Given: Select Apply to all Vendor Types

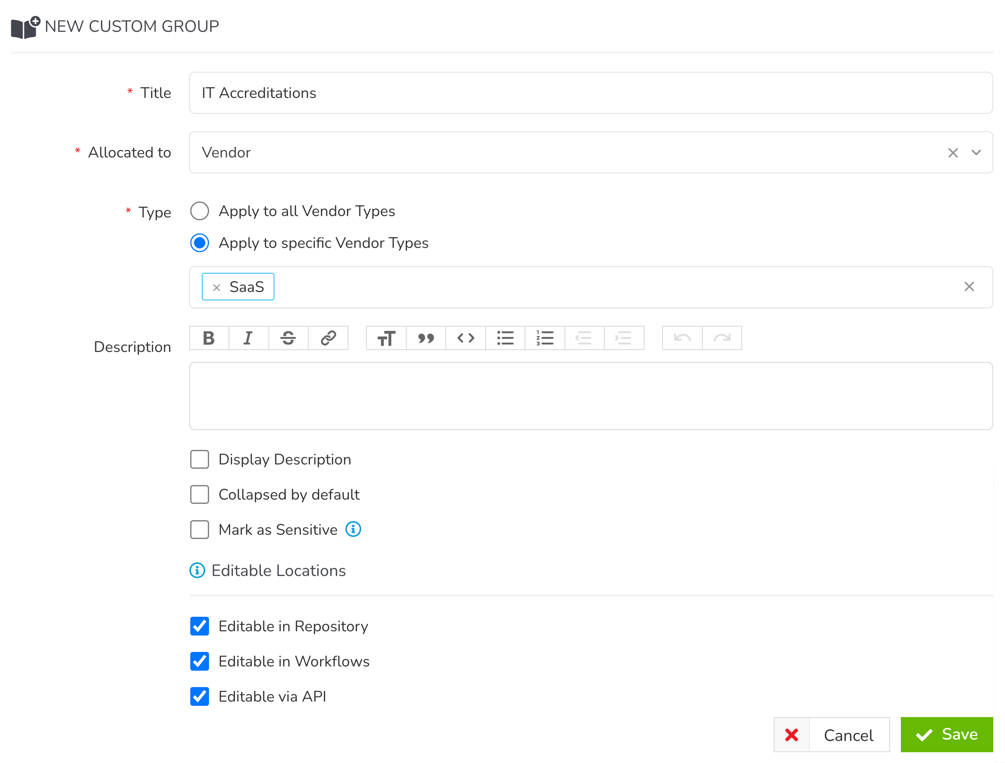Looking at the screenshot, I should 199,211.
